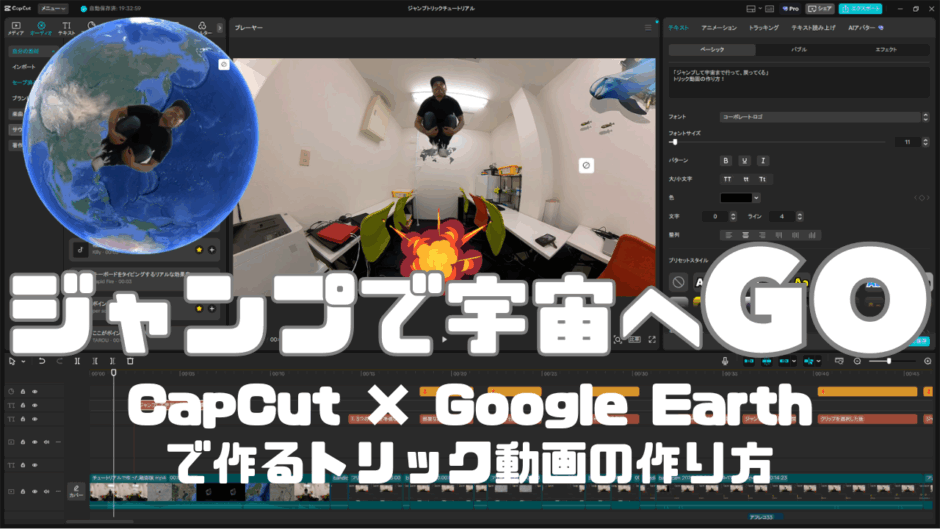
Task: Toggle eye icon on main video track
Action: 35,492
